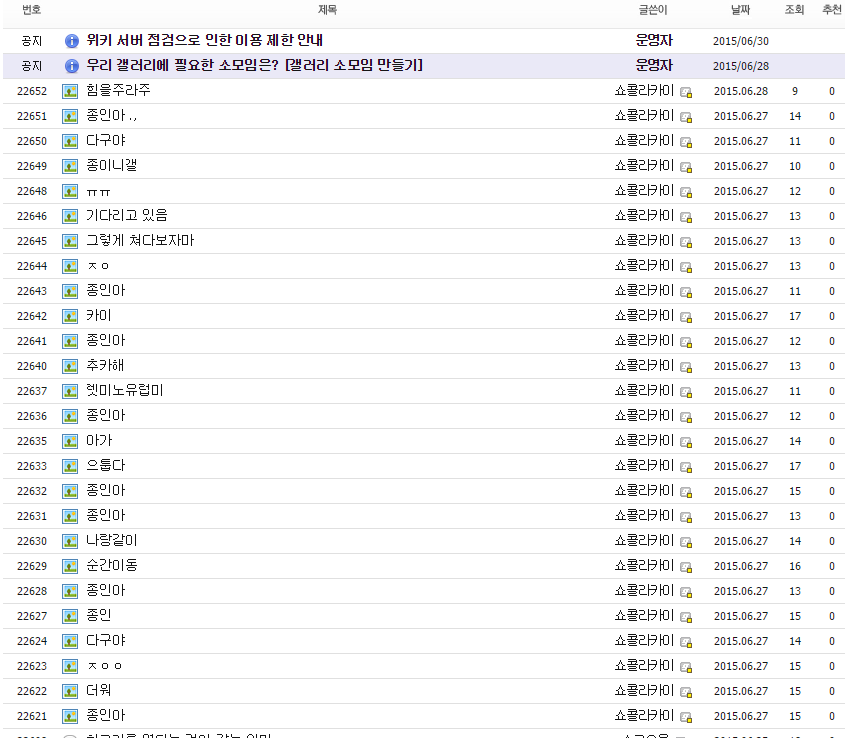Open the post titled 으틑다
The image size is (852, 738).
pos(106,465)
